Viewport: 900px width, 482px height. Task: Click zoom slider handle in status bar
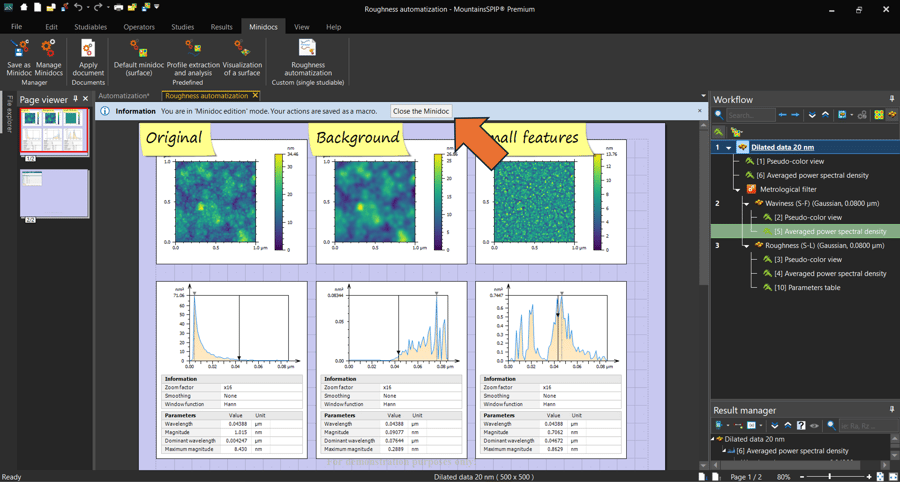pyautogui.click(x=828, y=477)
